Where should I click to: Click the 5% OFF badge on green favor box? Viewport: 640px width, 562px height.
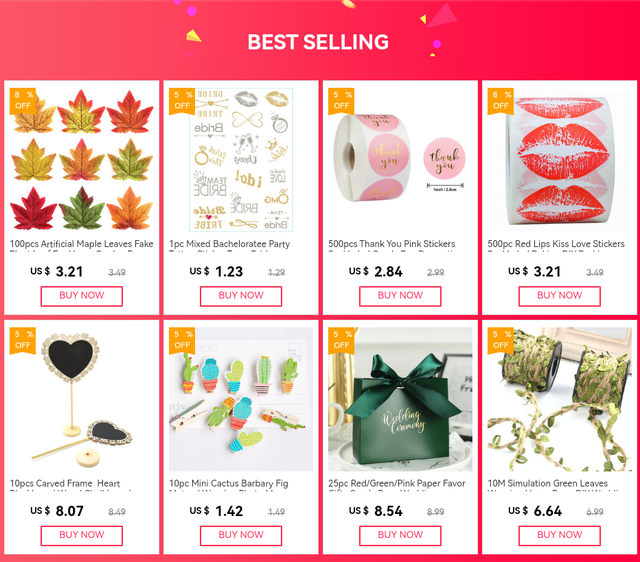[341, 340]
